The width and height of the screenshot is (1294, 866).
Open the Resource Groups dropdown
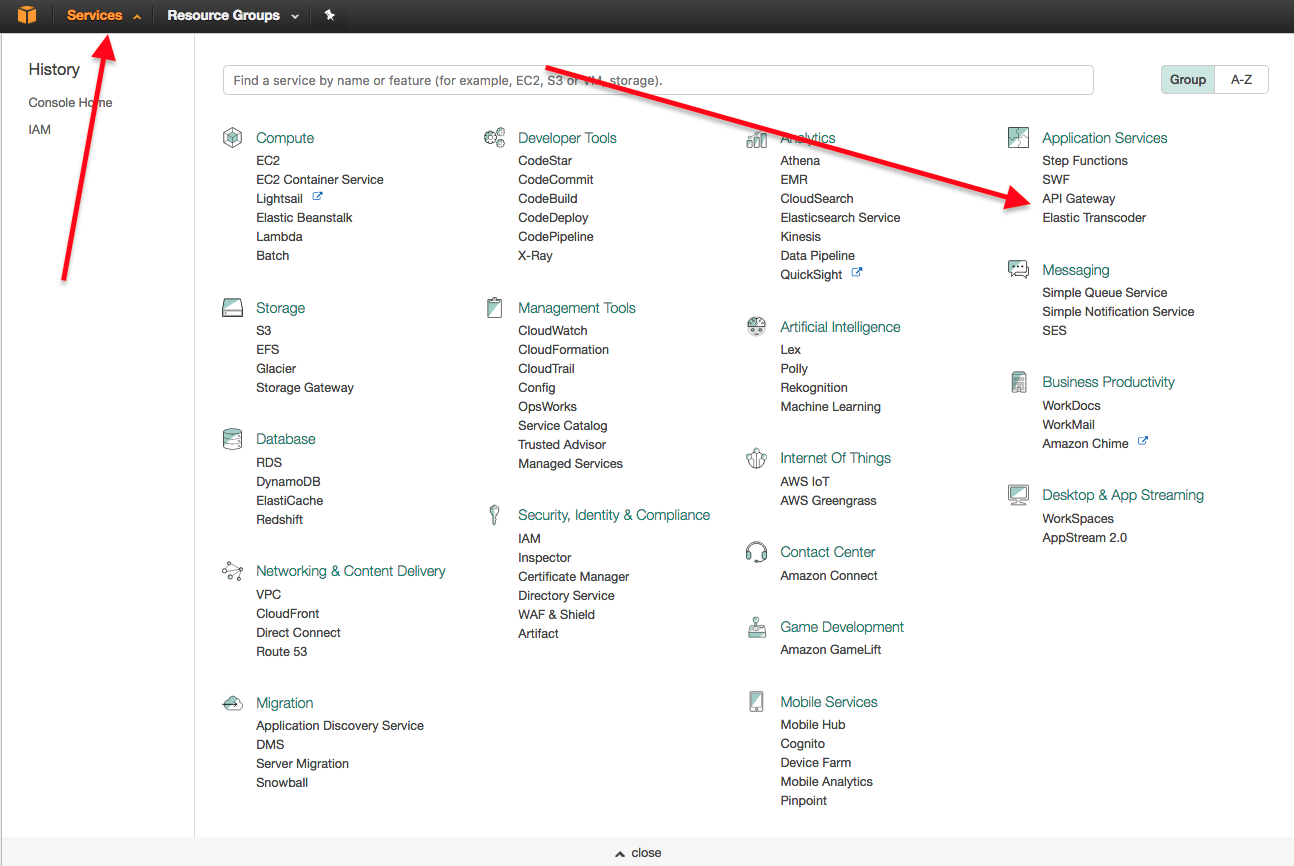(x=233, y=16)
